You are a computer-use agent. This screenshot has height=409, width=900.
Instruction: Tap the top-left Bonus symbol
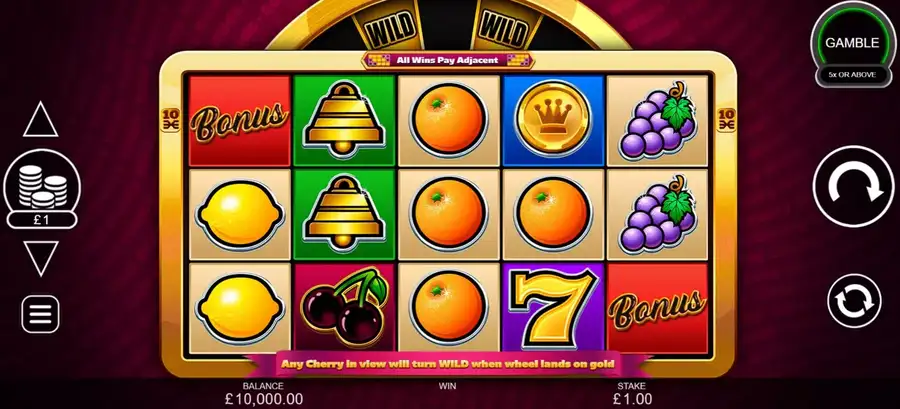[239, 120]
